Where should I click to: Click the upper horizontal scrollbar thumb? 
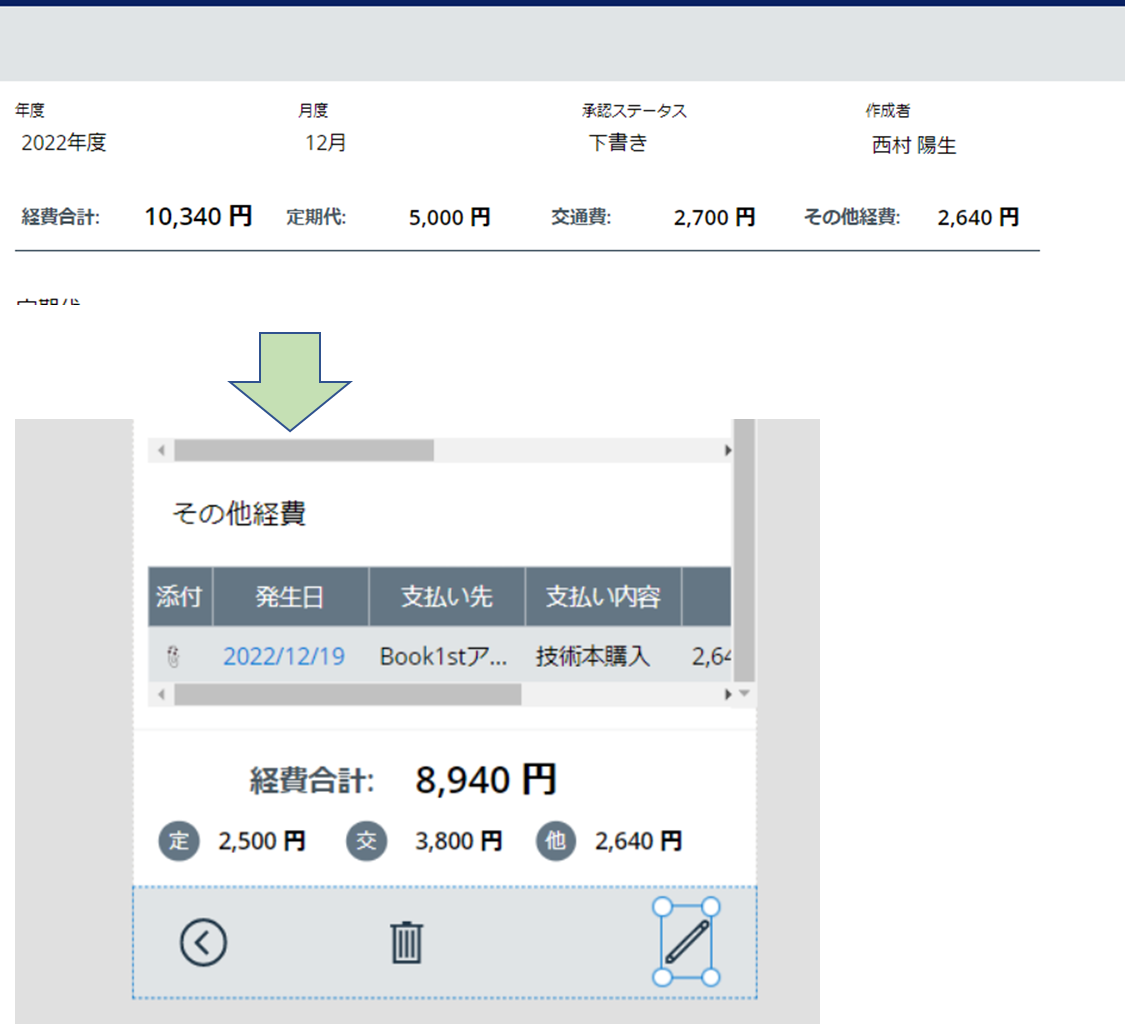pos(304,450)
